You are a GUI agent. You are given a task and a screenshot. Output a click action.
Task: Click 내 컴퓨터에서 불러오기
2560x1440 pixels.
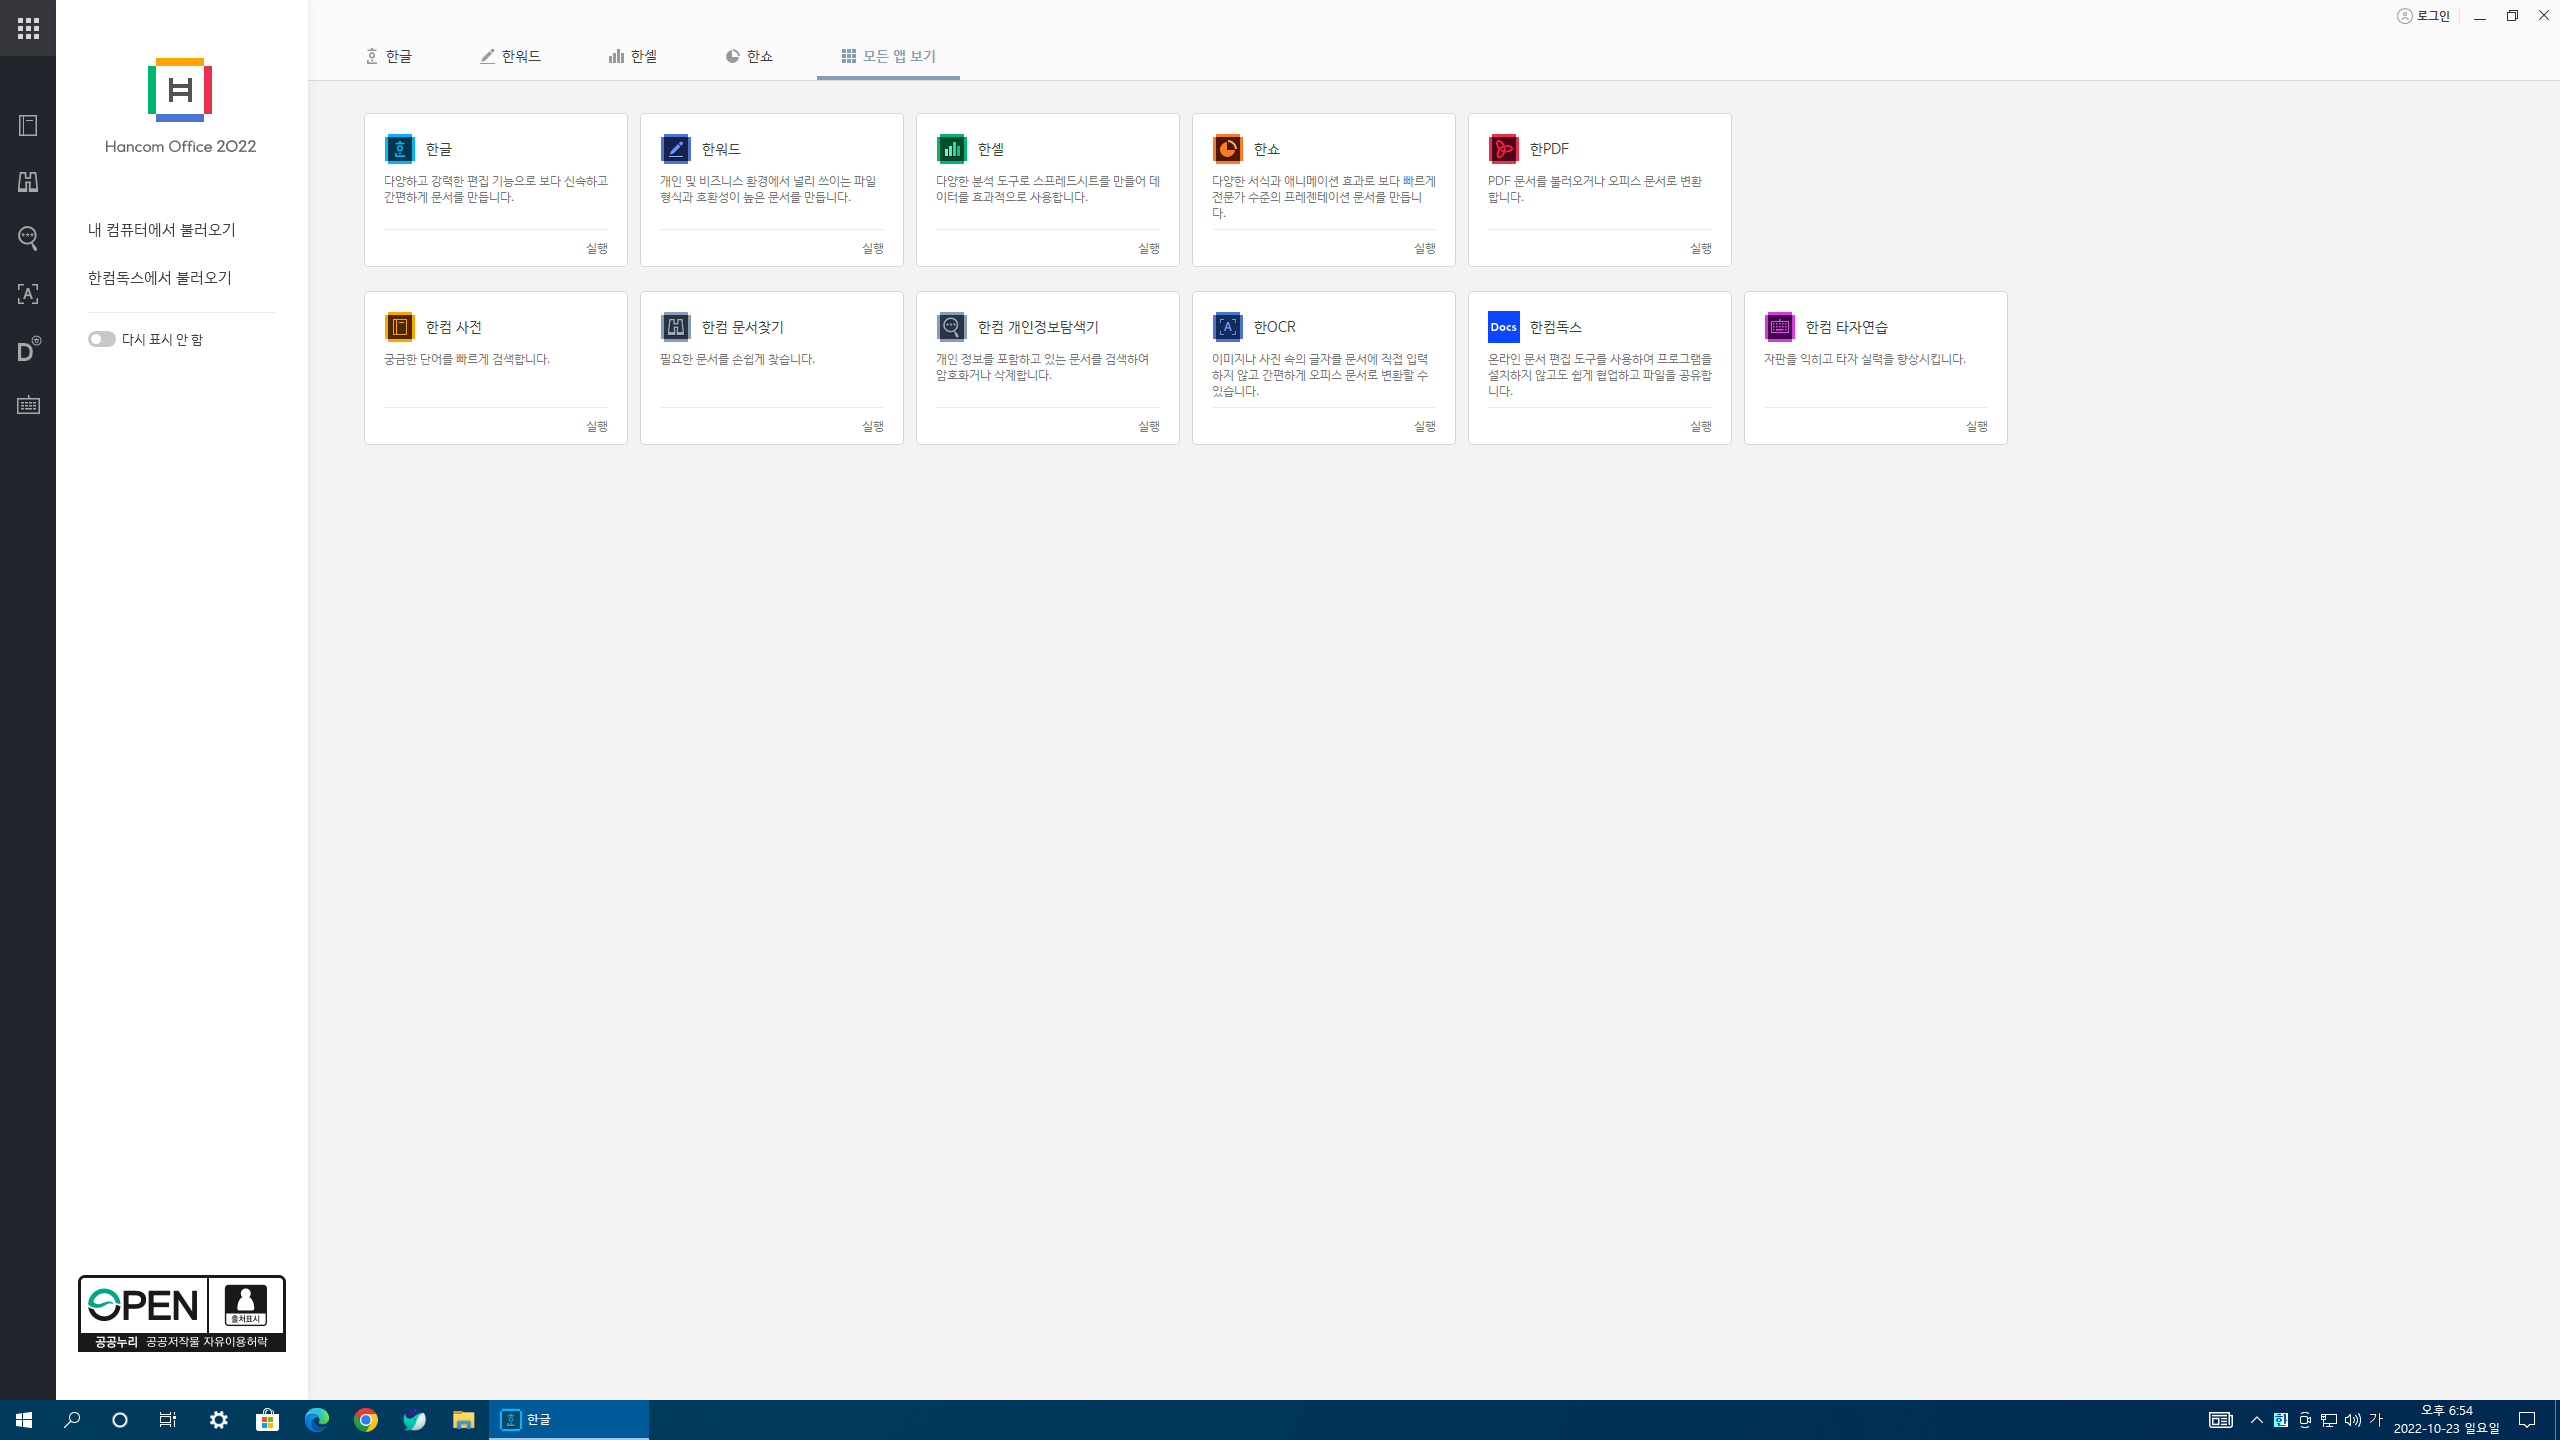[x=162, y=230]
